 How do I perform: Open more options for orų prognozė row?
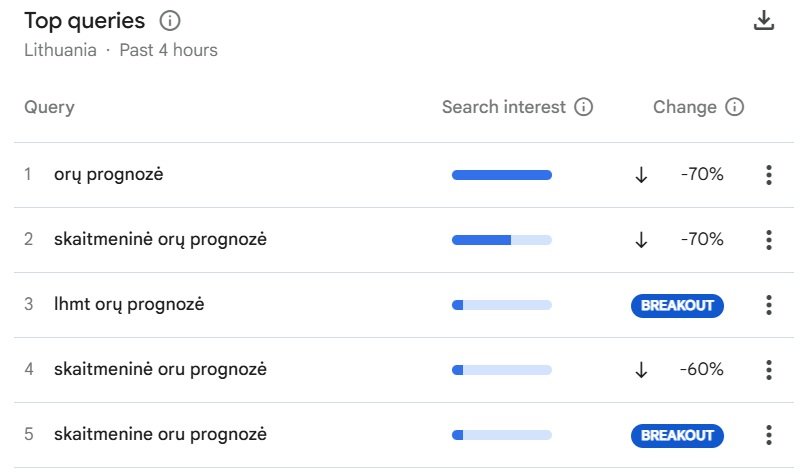[x=769, y=175]
